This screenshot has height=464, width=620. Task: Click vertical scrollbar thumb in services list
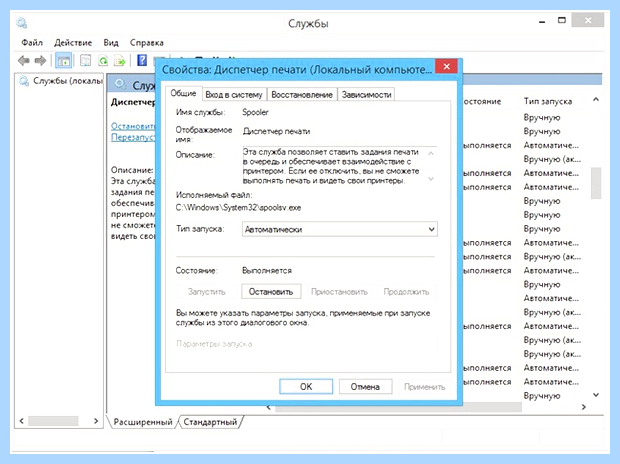tap(596, 183)
